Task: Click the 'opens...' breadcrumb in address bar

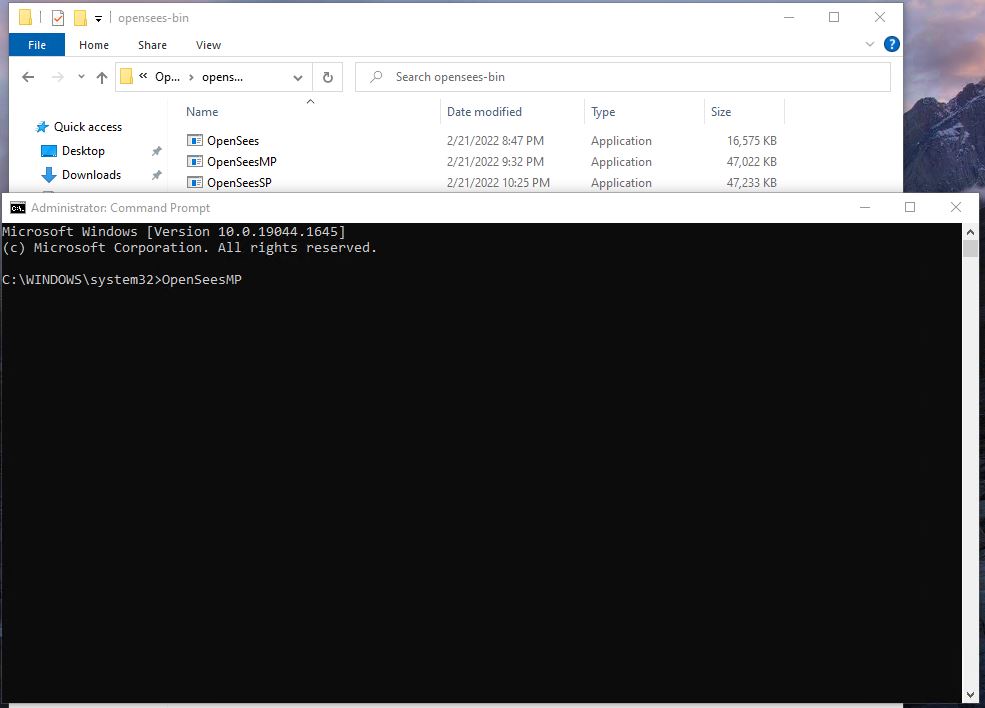Action: pos(222,77)
